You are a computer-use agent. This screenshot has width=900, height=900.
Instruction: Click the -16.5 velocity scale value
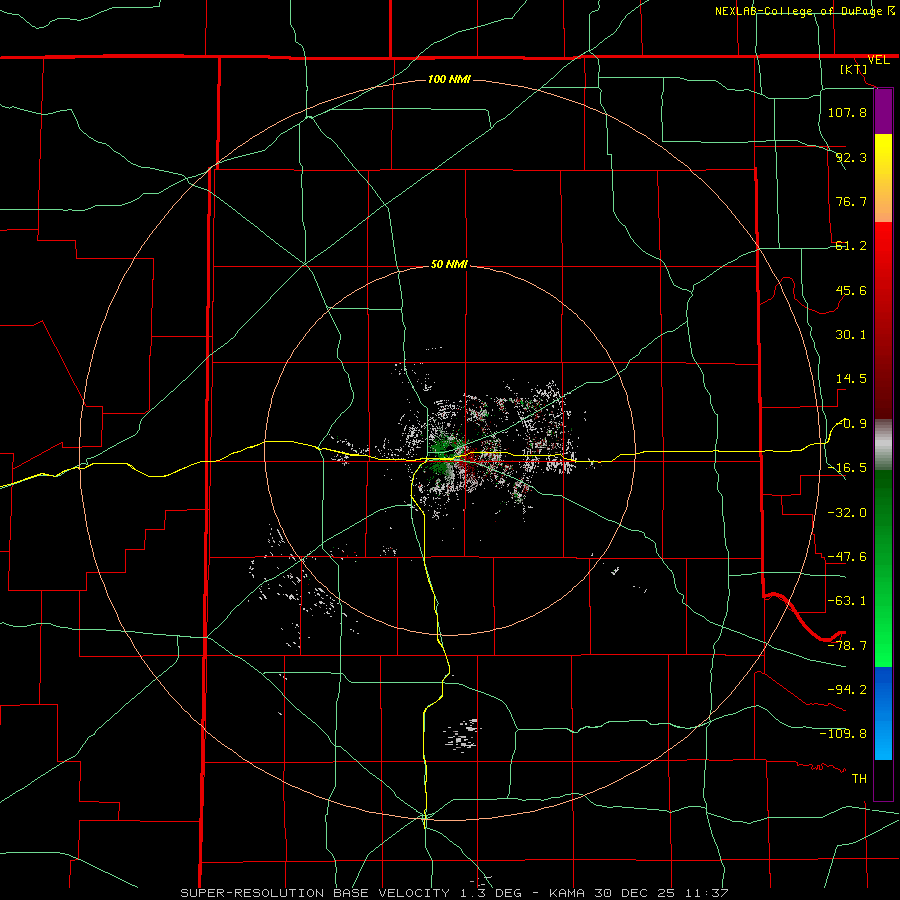point(847,468)
